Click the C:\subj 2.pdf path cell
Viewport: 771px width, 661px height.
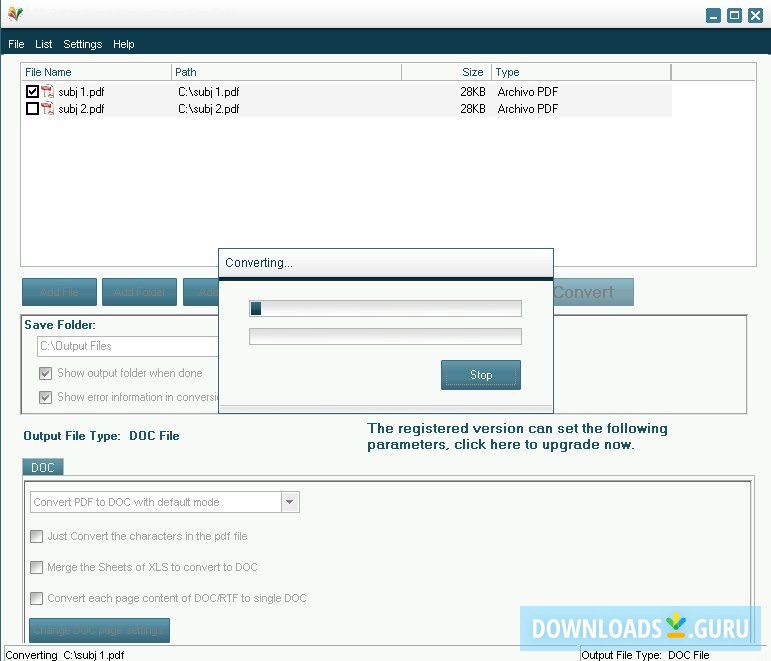click(208, 109)
